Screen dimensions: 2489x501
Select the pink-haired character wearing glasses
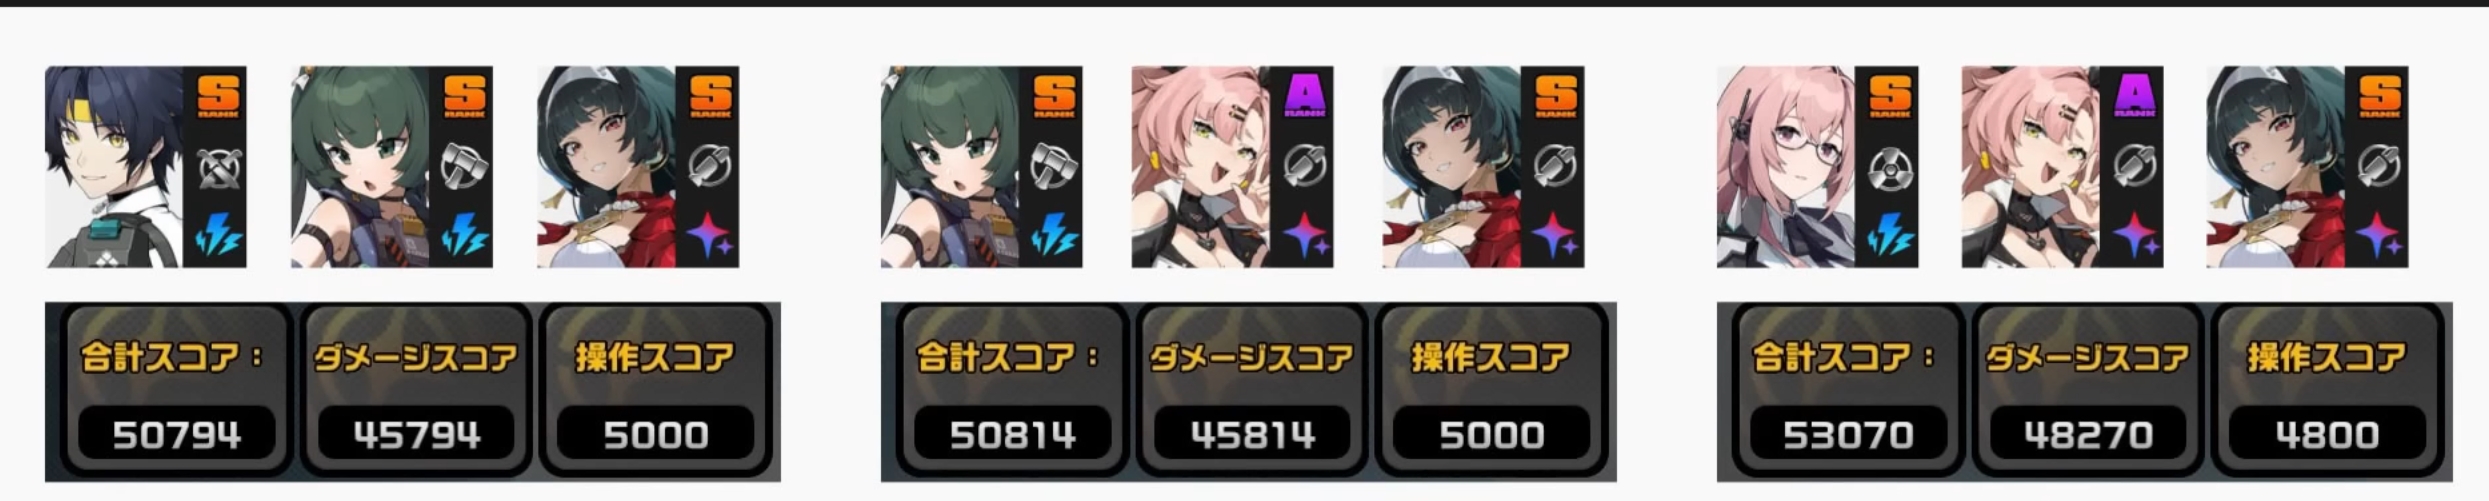pyautogui.click(x=1786, y=167)
